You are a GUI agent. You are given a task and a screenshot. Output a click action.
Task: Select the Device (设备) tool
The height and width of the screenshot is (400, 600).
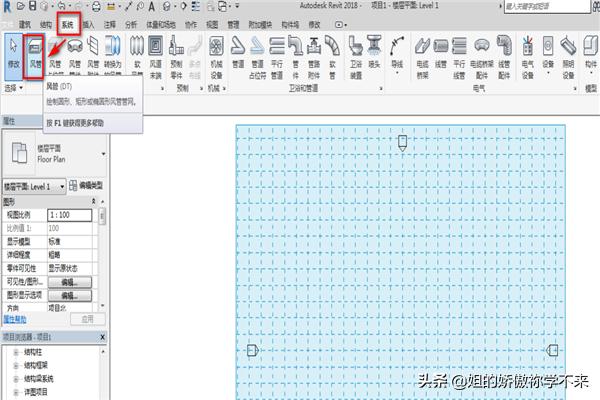tap(548, 54)
